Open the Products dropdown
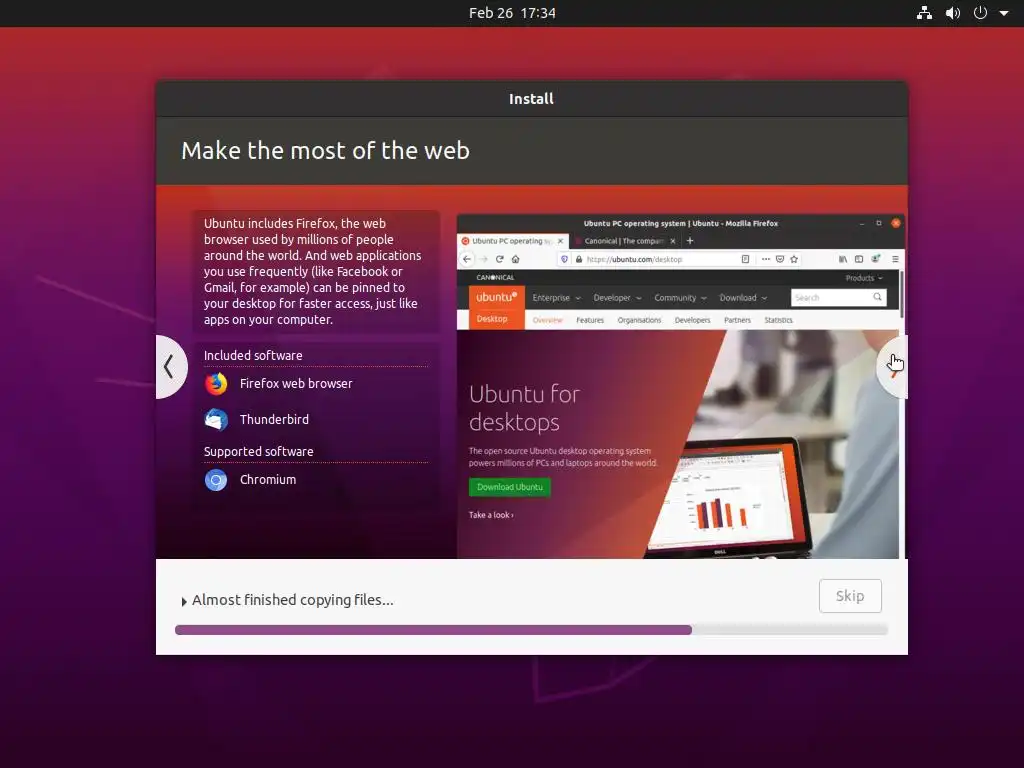 click(863, 278)
